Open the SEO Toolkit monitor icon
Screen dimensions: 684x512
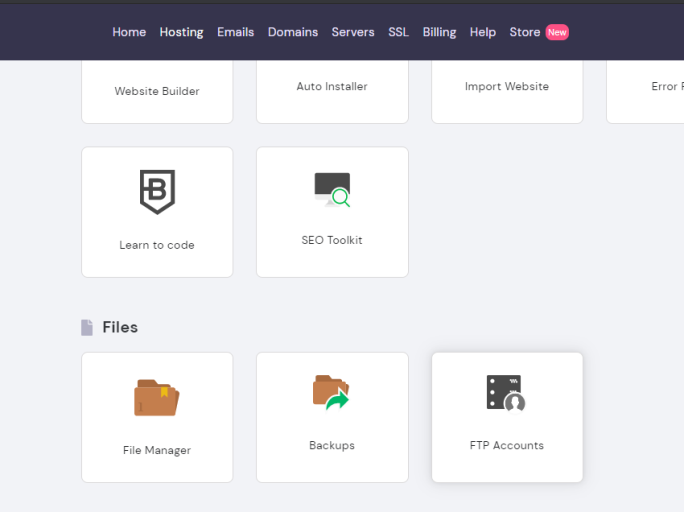[x=332, y=190]
